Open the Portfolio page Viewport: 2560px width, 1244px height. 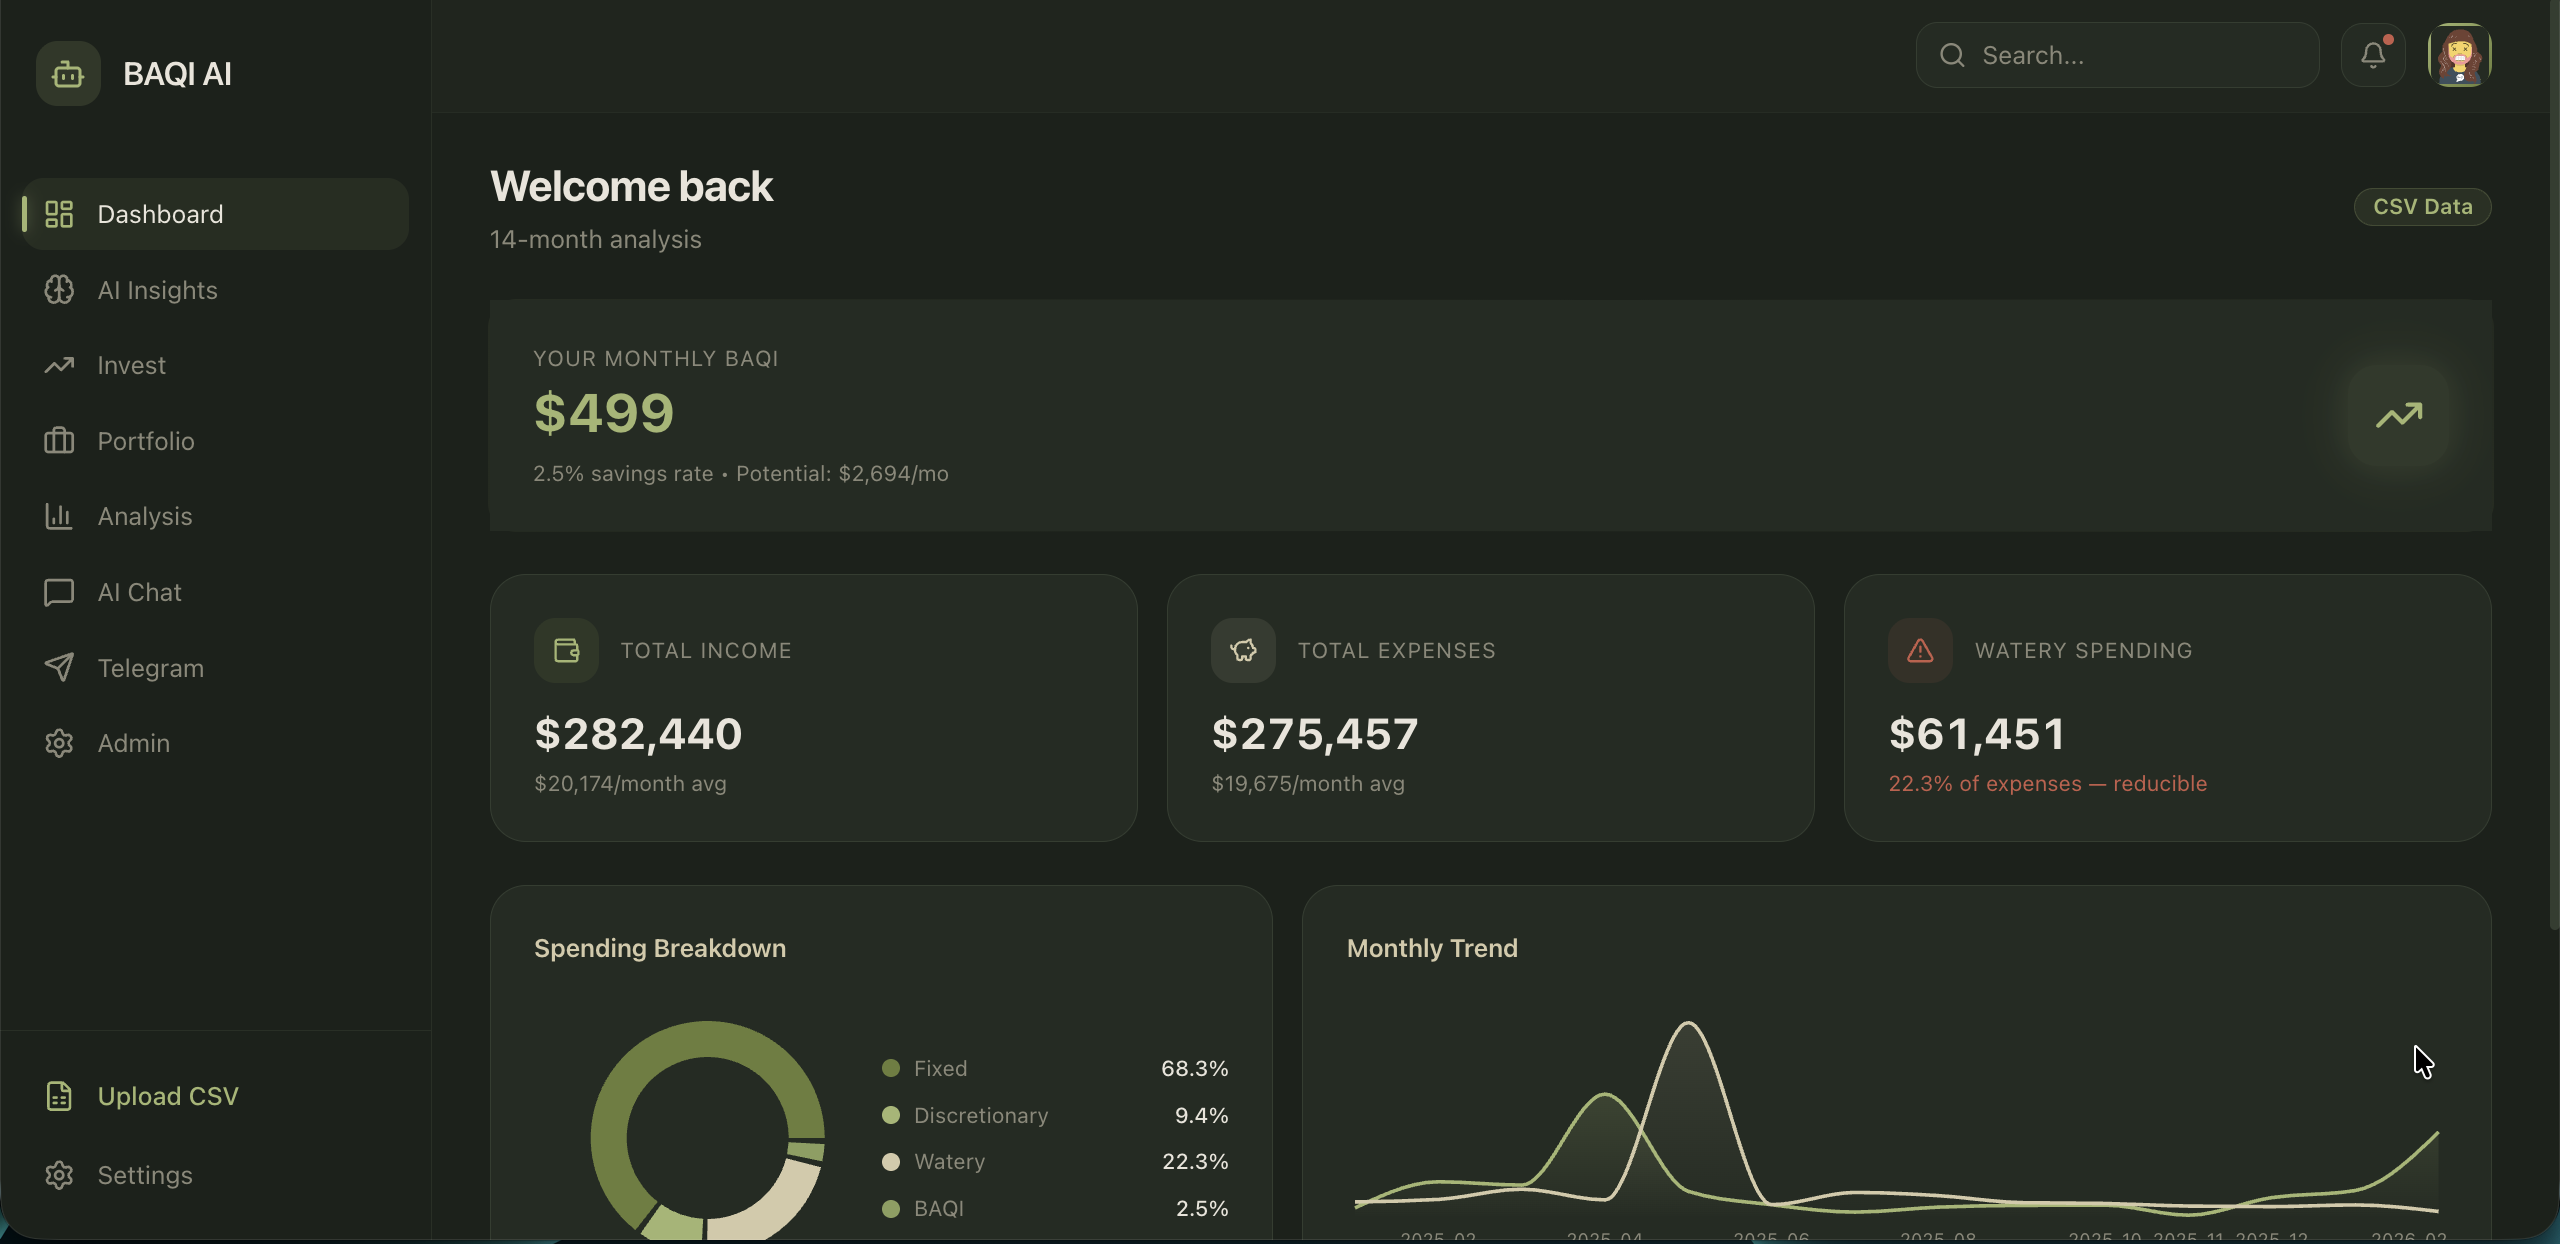215,441
